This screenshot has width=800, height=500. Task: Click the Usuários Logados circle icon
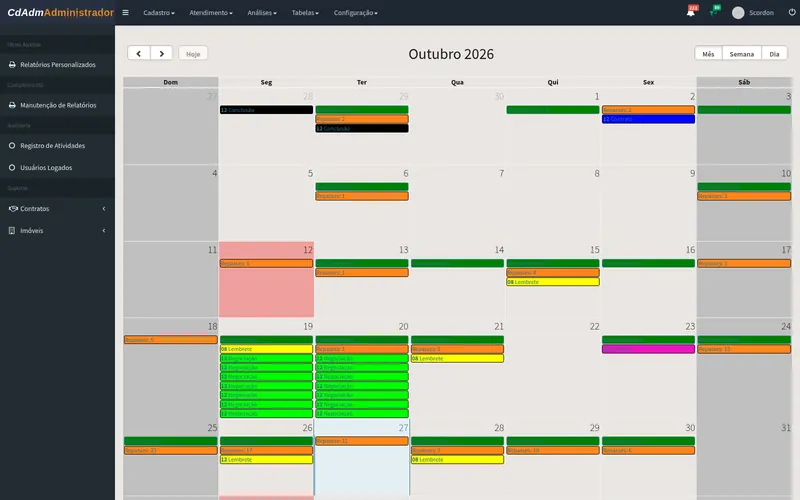pyautogui.click(x=12, y=167)
